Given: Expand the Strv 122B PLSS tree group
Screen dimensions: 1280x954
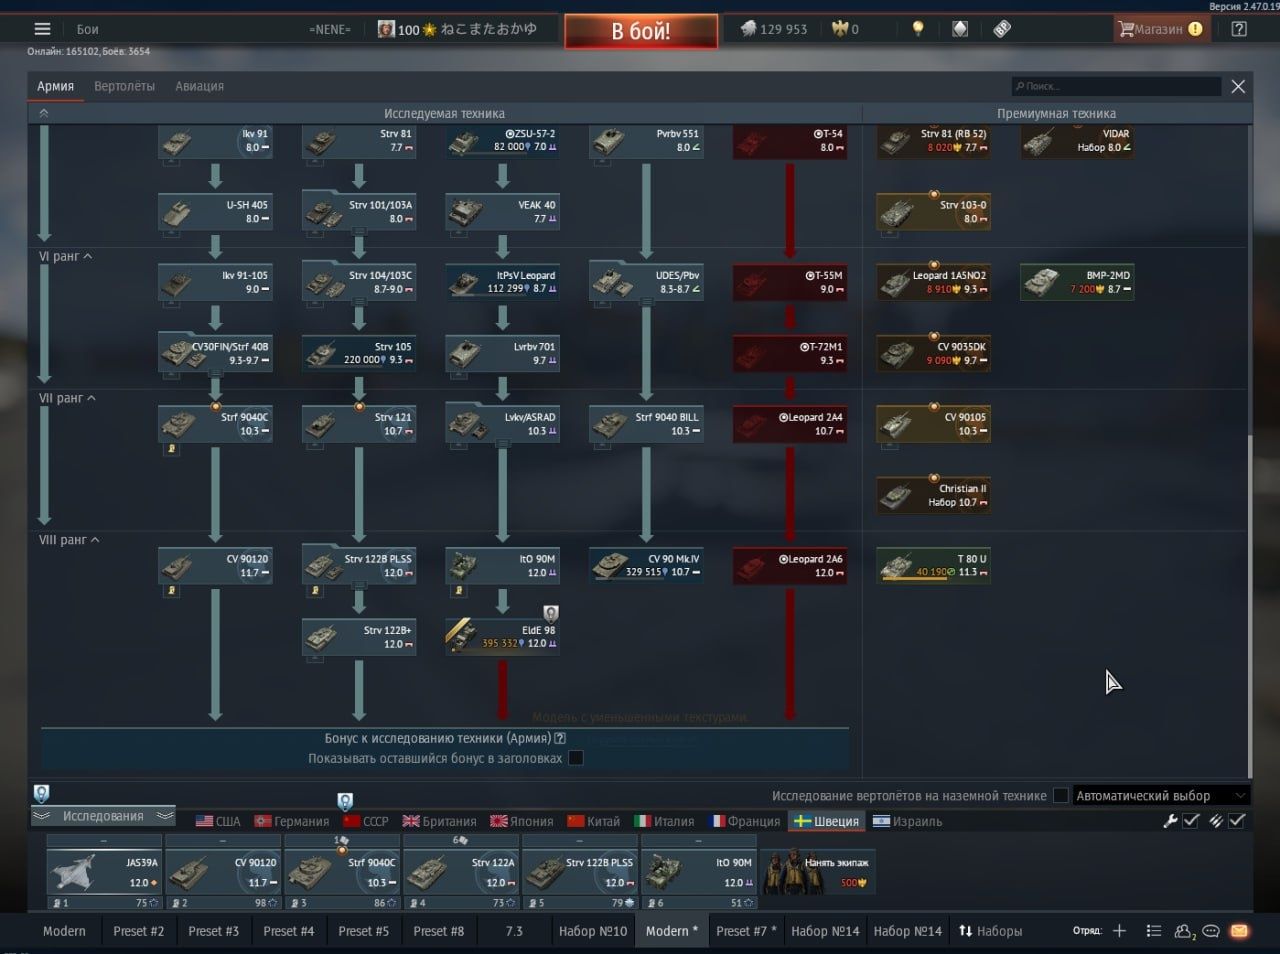Looking at the screenshot, I should pyautogui.click(x=359, y=565).
